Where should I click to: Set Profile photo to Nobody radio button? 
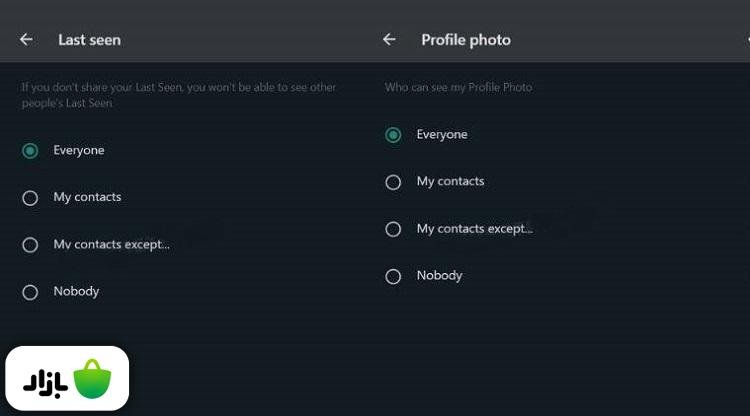coord(393,276)
